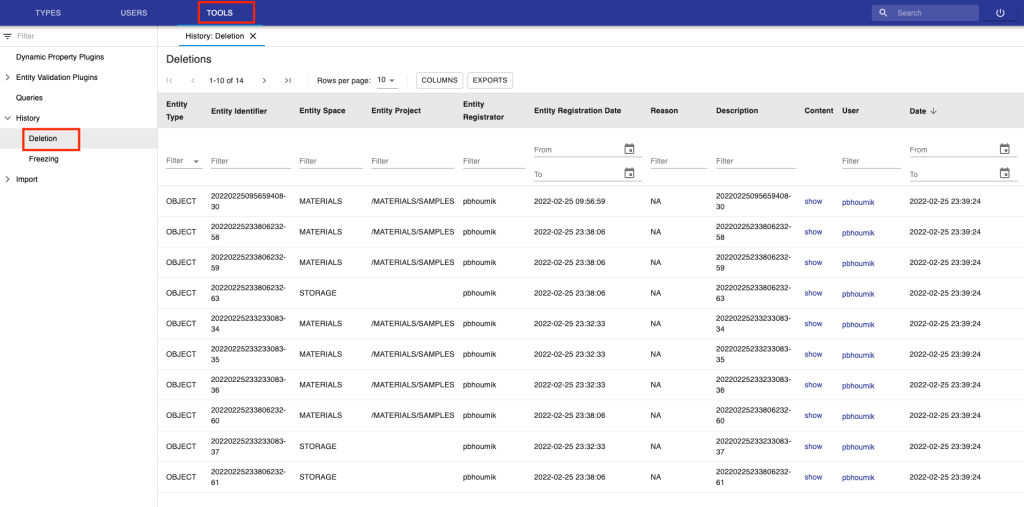1024x507 pixels.
Task: Go to previous page of deletions
Action: point(193,80)
